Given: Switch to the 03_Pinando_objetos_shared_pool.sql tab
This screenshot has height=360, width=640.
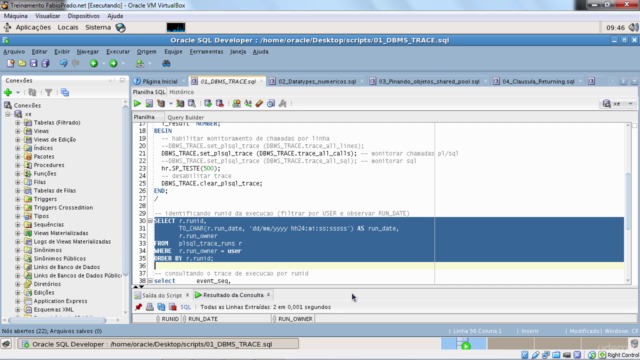Looking at the screenshot, I should point(429,81).
